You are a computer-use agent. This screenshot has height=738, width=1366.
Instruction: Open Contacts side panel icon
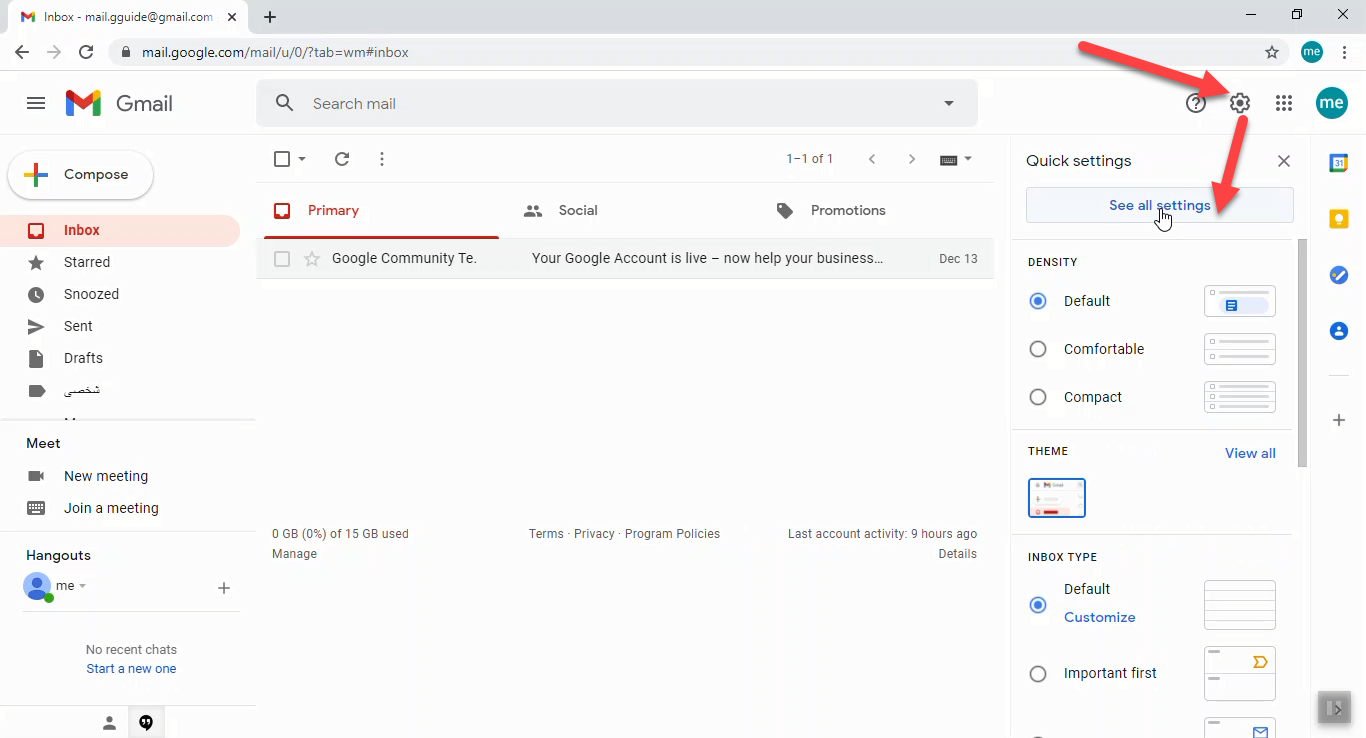1339,331
